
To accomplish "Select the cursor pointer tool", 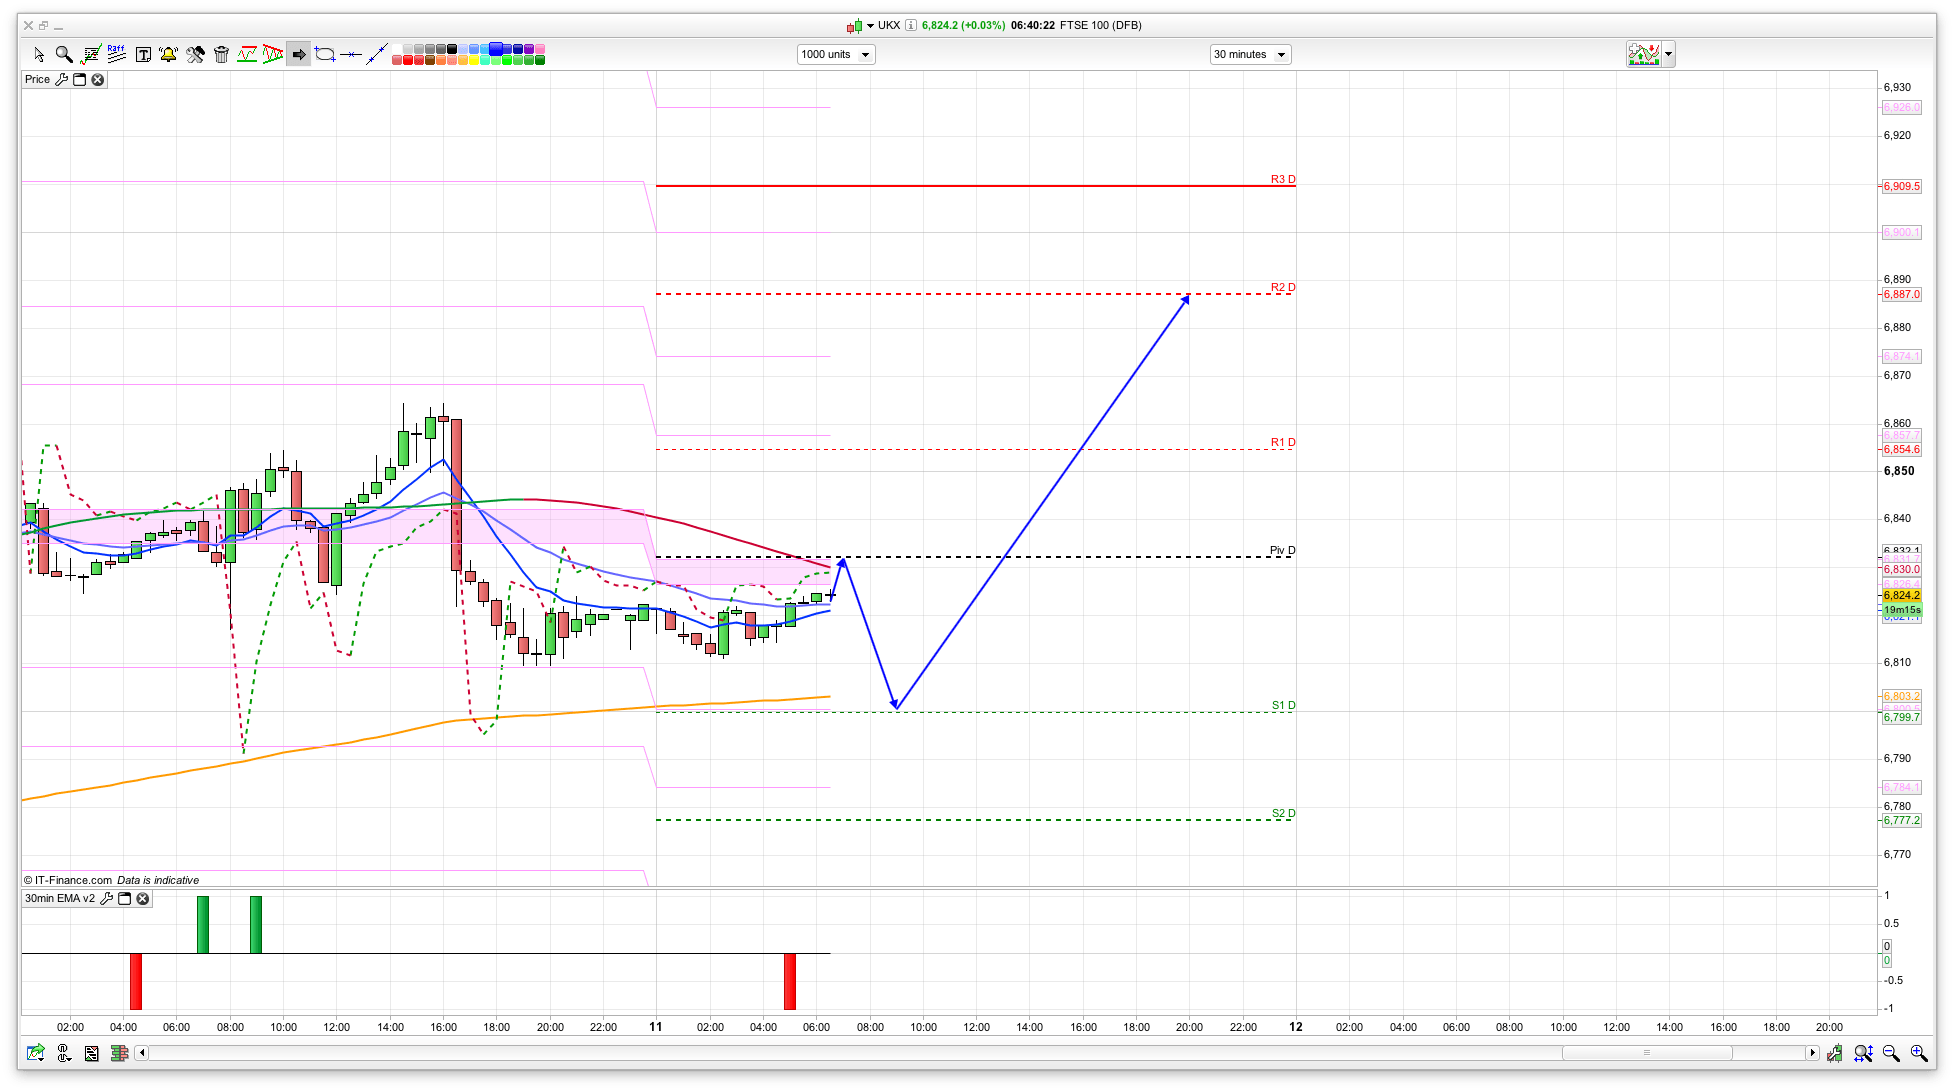I will pyautogui.click(x=39, y=54).
